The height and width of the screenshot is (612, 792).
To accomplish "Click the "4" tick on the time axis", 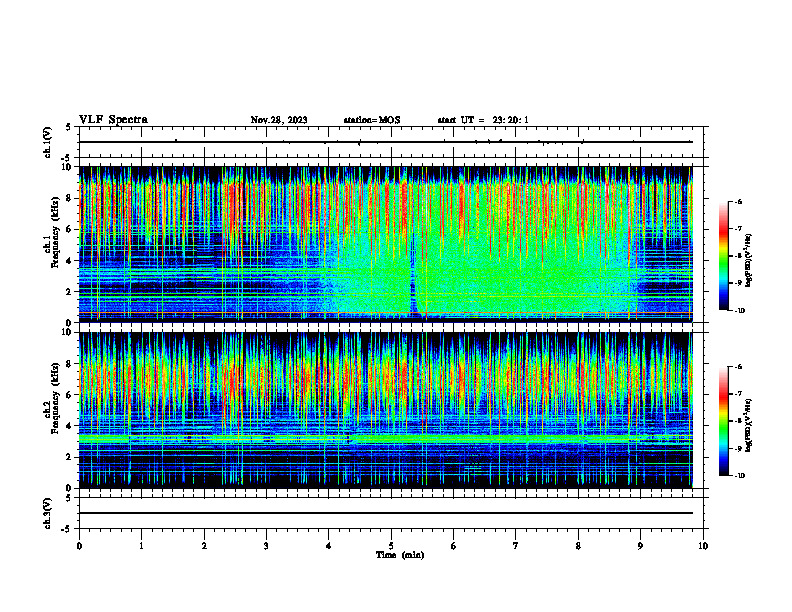I will click(x=329, y=546).
